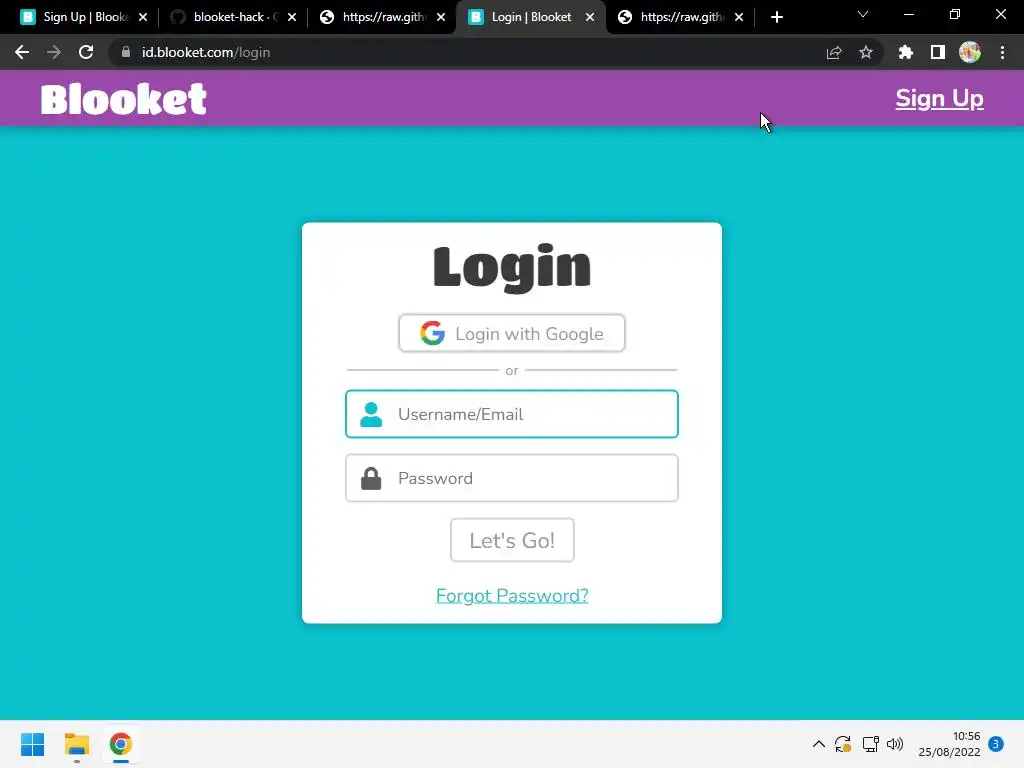The width and height of the screenshot is (1024, 768).
Task: Focus the Password input field
Action: point(511,478)
